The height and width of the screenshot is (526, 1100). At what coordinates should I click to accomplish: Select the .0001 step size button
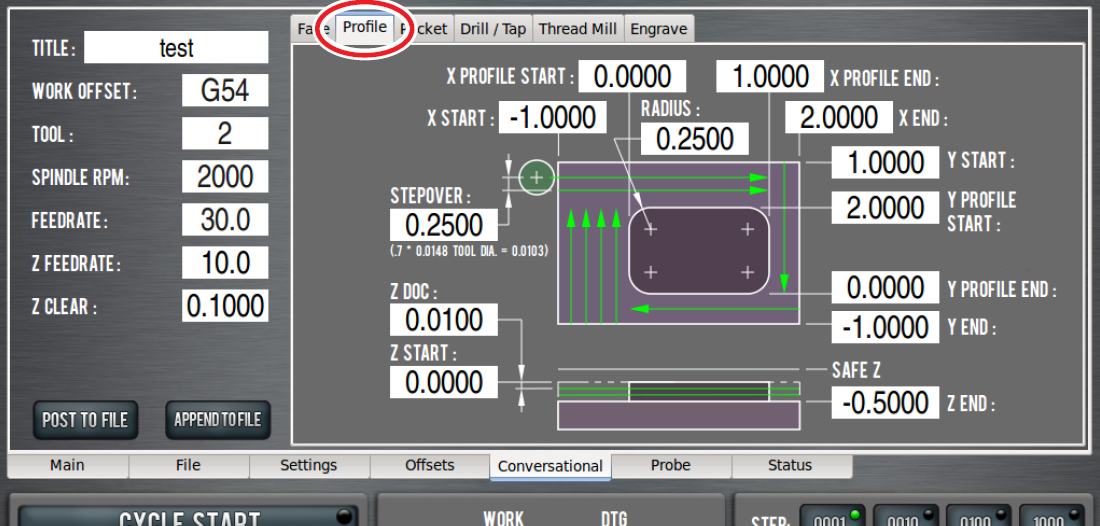[829, 516]
